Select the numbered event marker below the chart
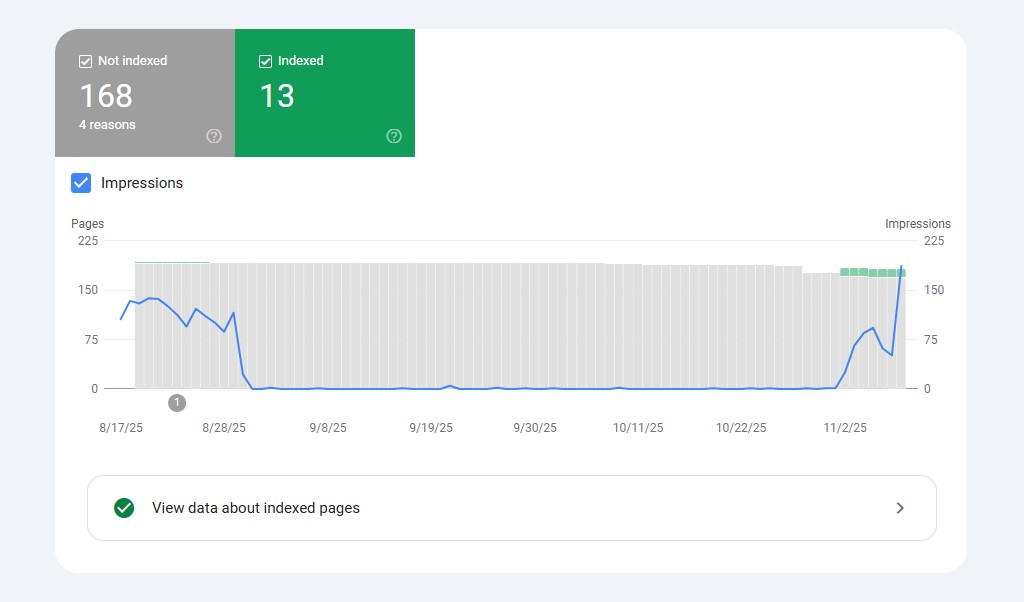This screenshot has height=602, width=1024. 177,403
